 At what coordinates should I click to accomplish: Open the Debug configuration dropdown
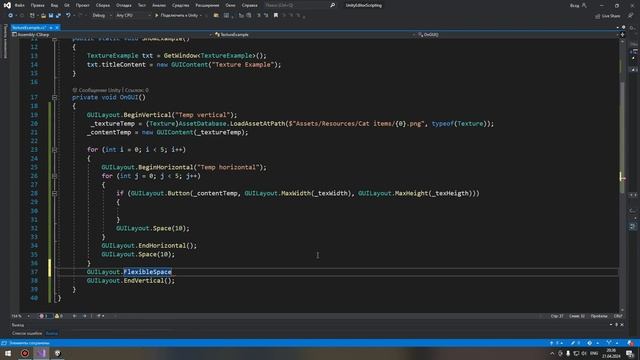[x=101, y=16]
